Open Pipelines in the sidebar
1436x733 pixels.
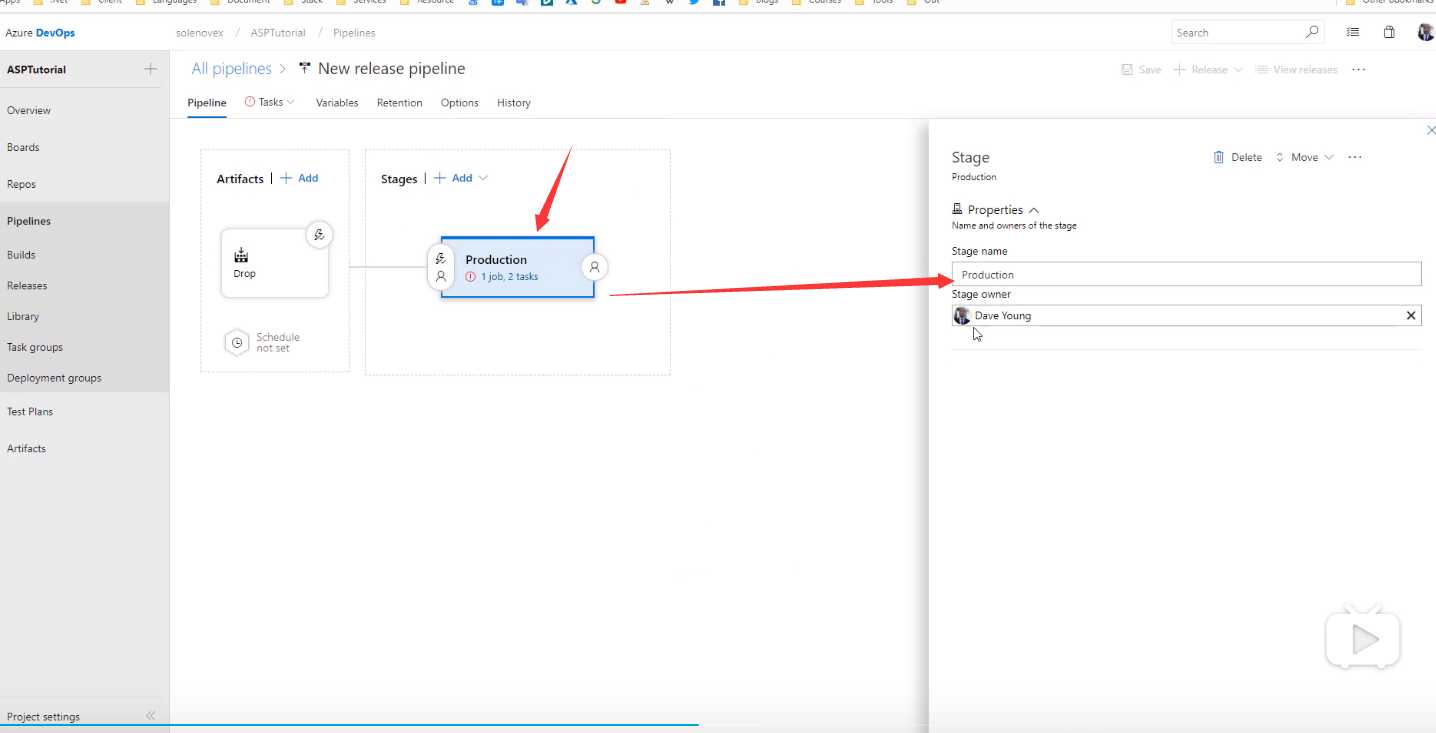[x=29, y=221]
